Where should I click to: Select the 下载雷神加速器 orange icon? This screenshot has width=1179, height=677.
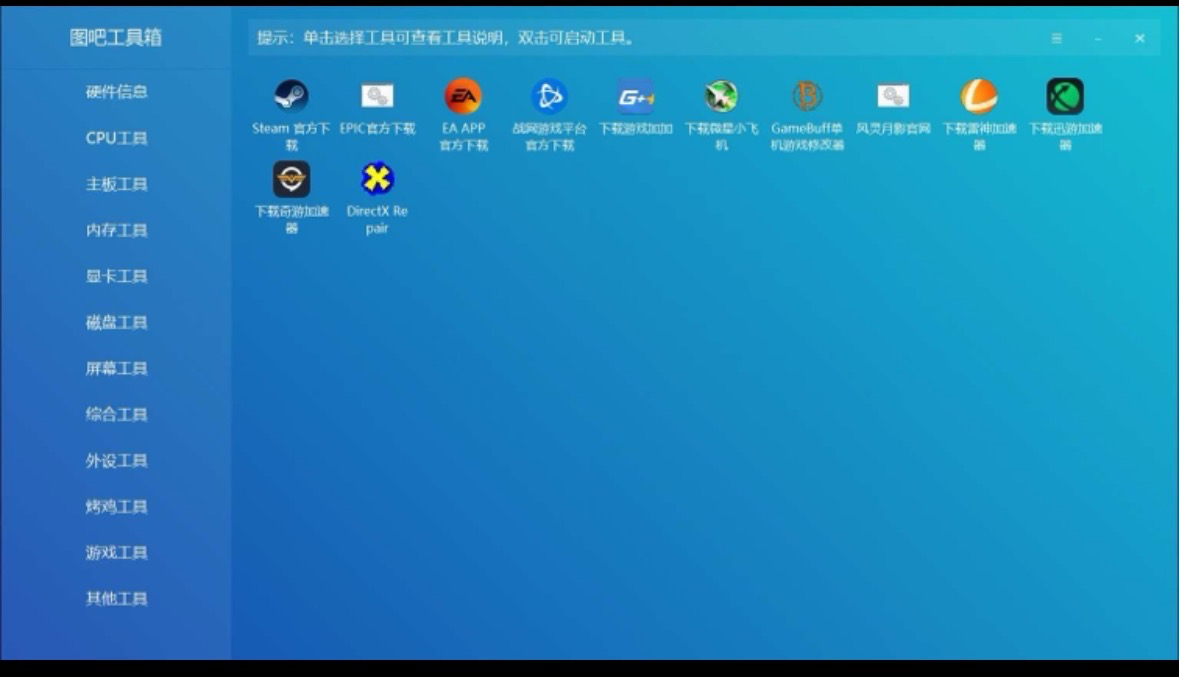click(x=979, y=97)
